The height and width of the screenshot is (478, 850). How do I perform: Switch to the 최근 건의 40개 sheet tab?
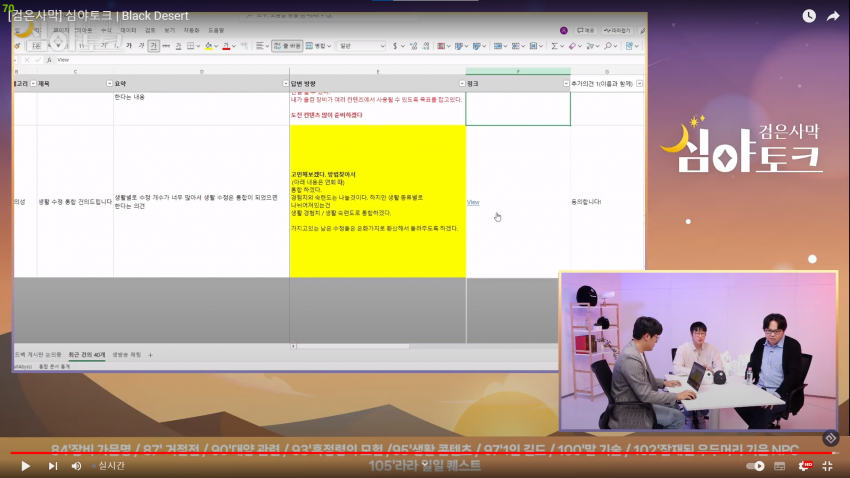(87, 355)
